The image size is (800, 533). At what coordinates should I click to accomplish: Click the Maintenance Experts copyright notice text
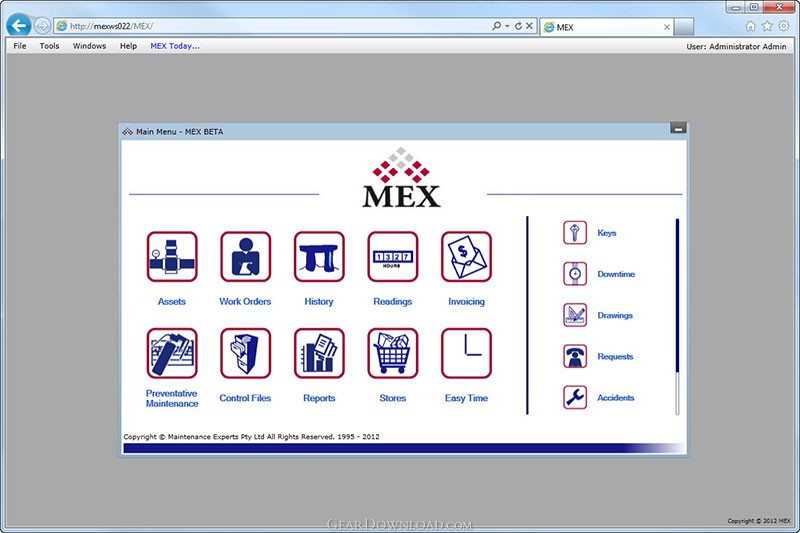251,437
